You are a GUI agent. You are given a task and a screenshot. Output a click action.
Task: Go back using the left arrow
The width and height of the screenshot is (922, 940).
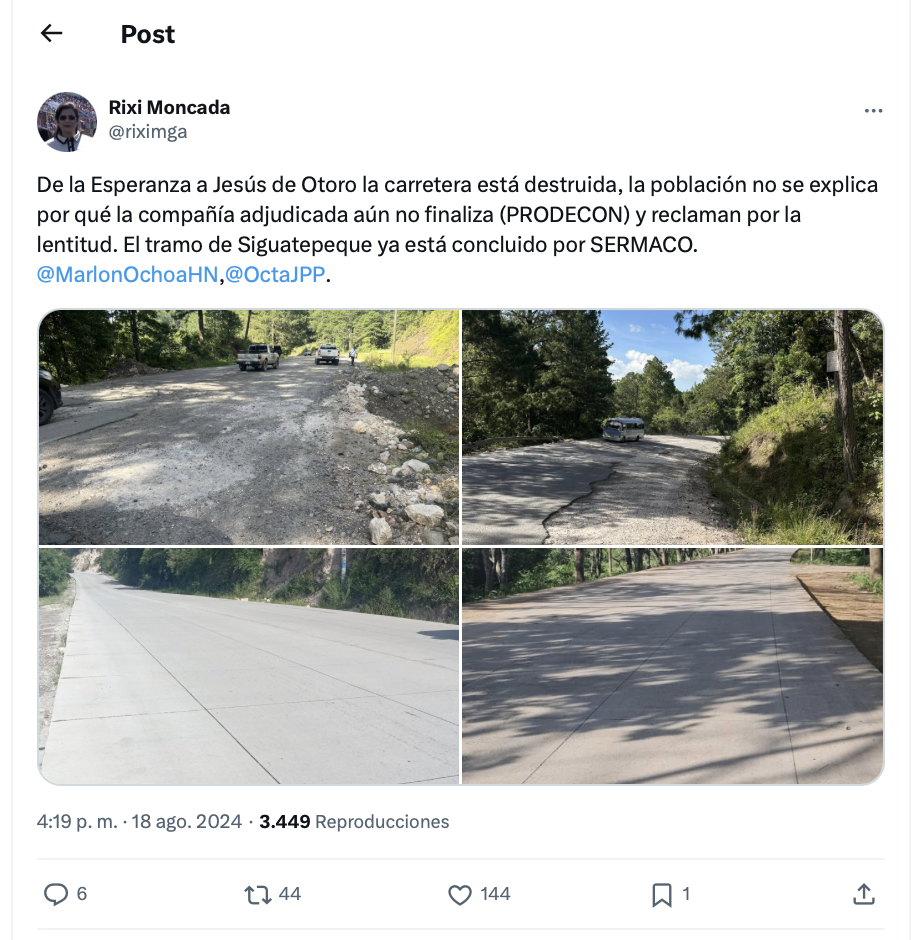52,33
